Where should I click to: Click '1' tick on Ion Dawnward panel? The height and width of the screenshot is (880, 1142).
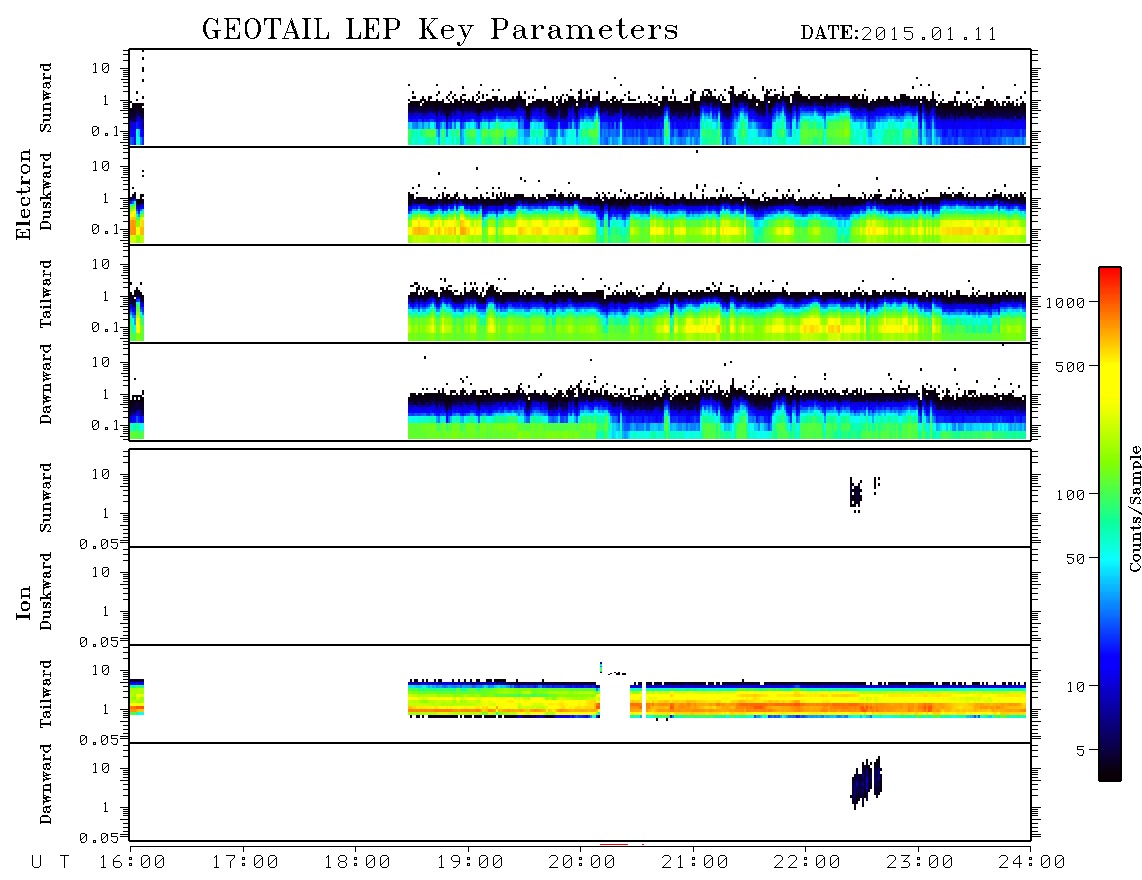point(106,807)
